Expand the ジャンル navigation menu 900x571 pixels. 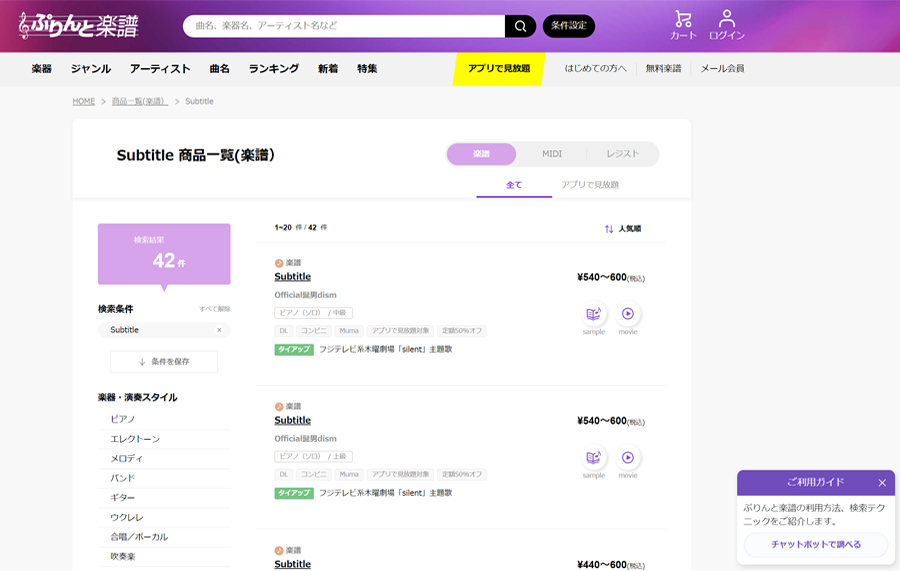91,69
